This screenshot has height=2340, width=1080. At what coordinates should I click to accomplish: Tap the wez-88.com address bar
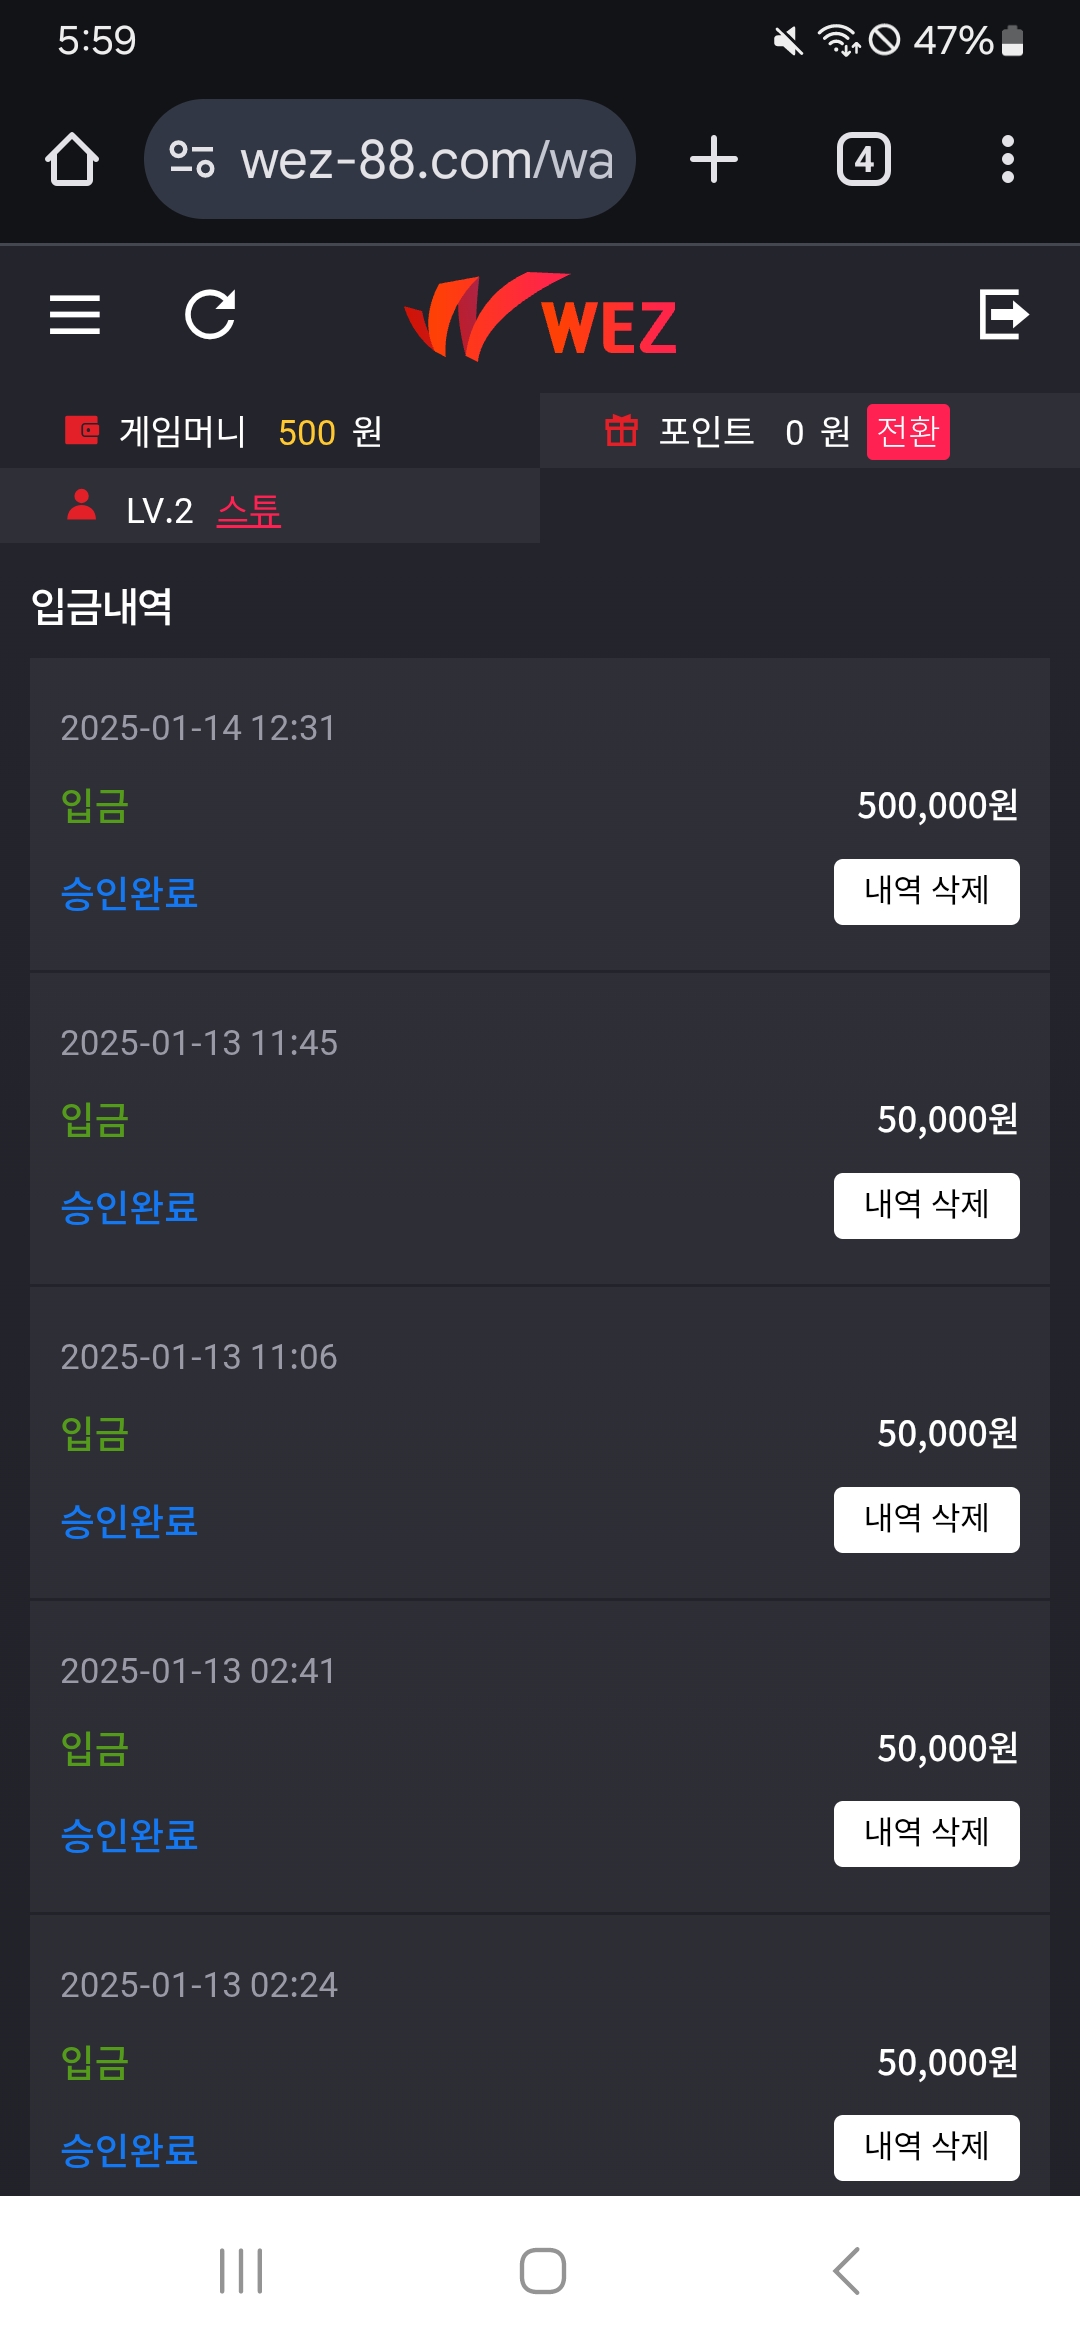pos(427,160)
